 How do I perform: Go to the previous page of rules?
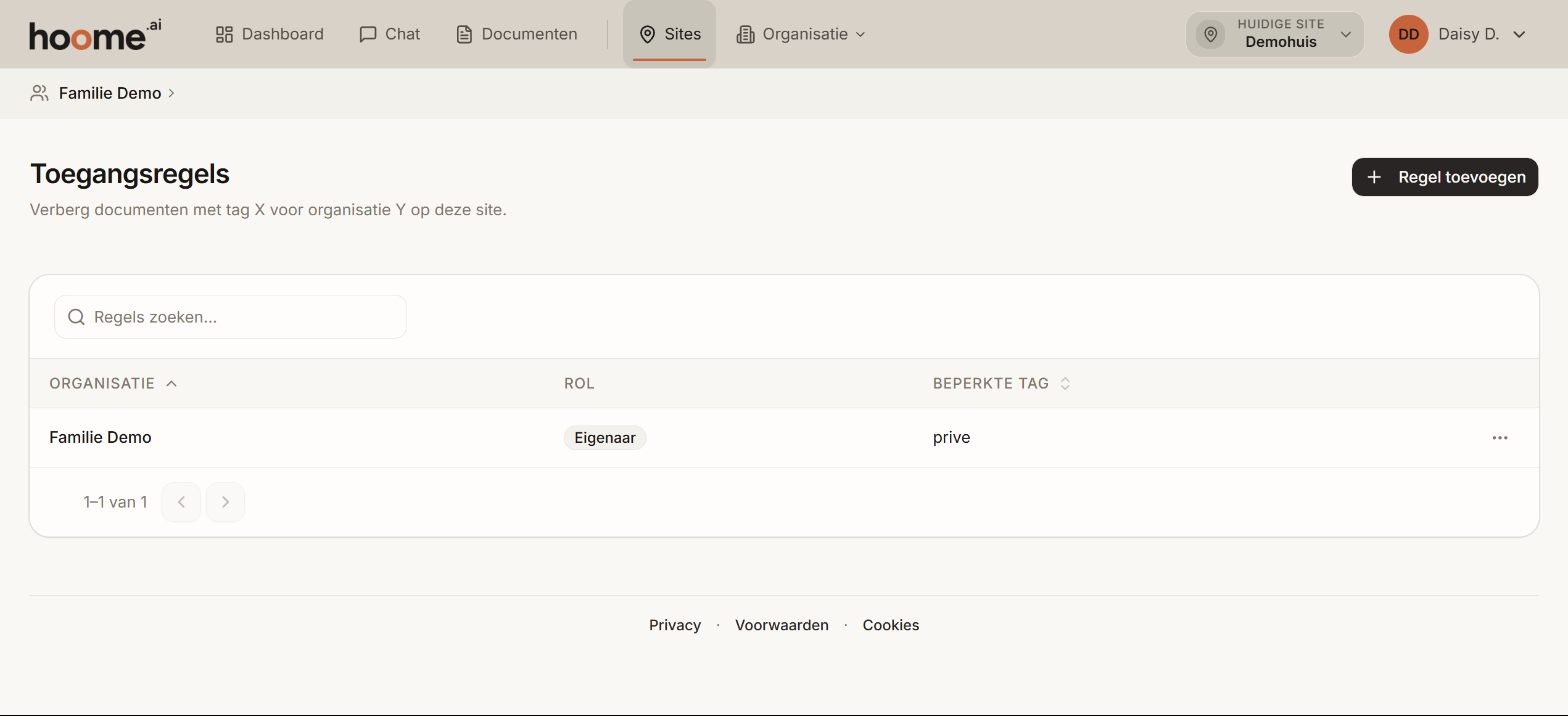(x=181, y=502)
